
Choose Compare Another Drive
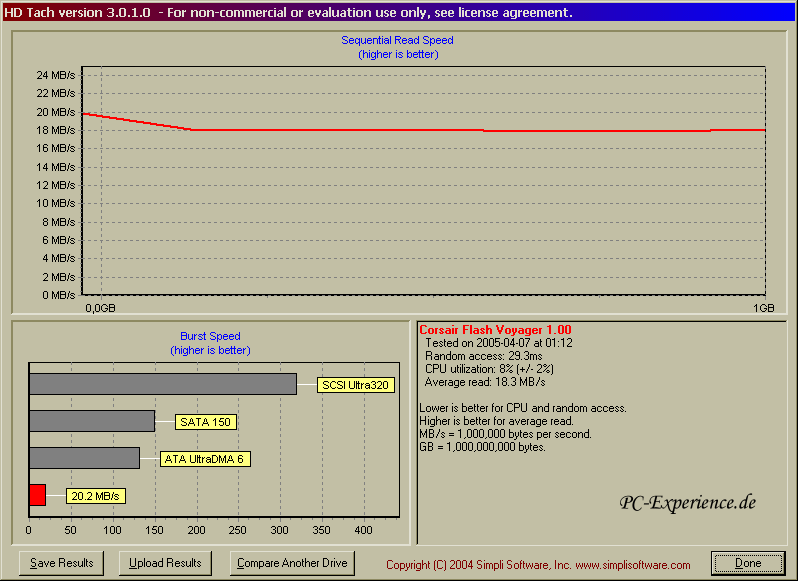[292, 563]
